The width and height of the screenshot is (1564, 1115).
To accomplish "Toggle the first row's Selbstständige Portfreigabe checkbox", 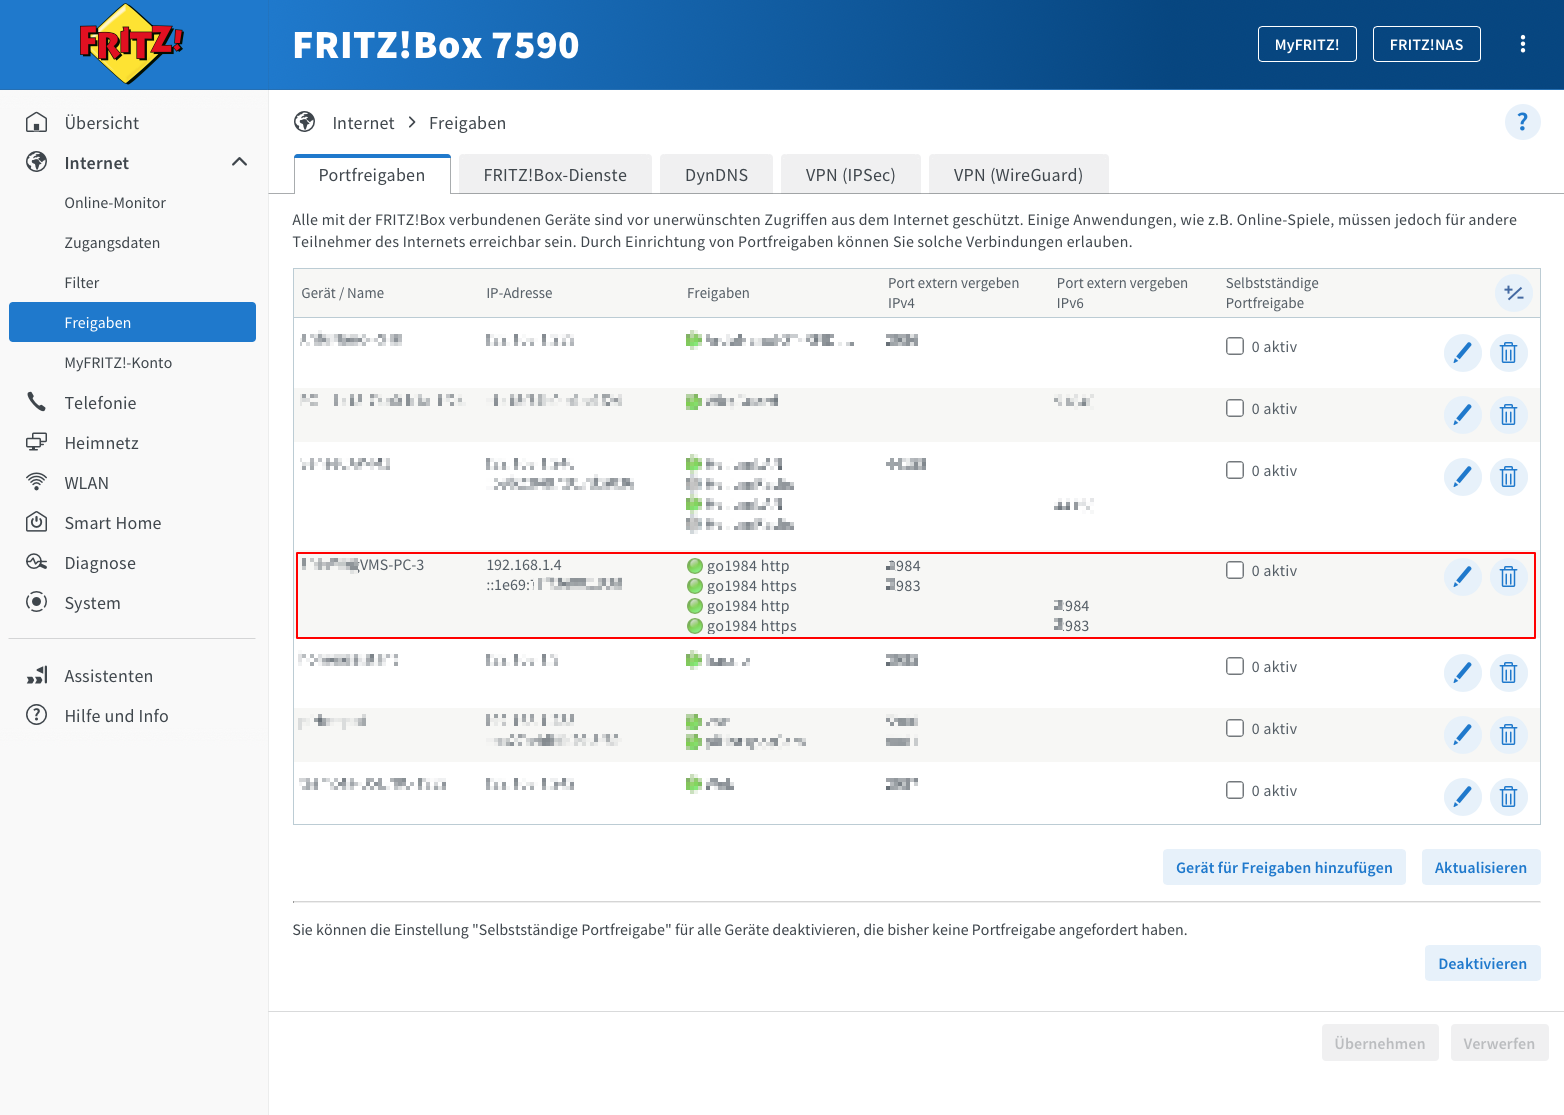I will 1235,346.
